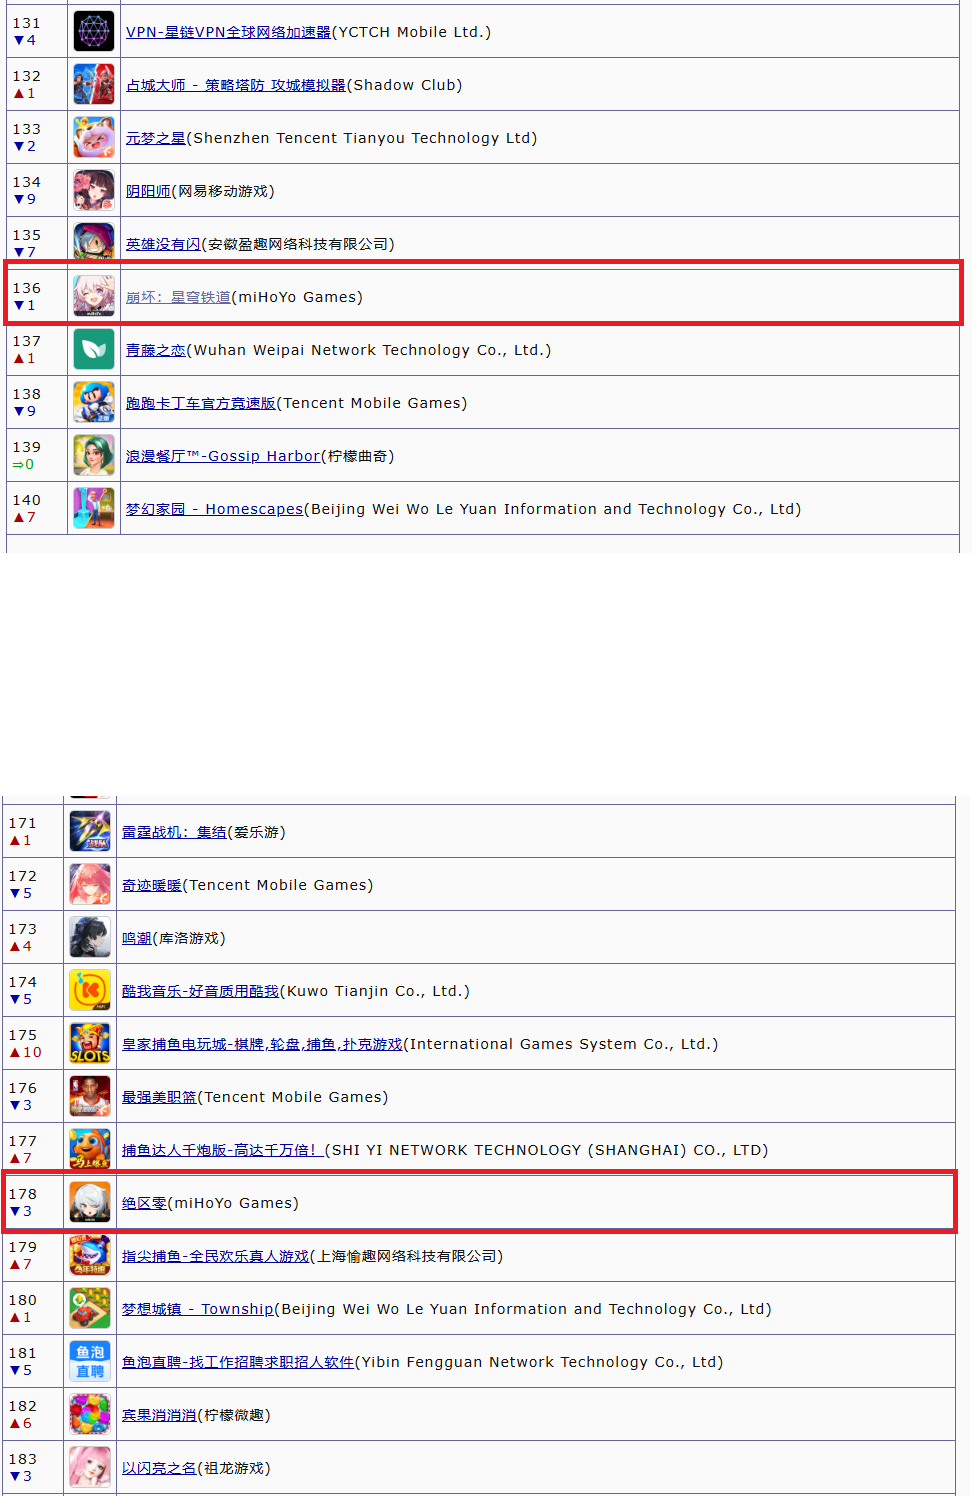Open the 跑跑卡丁车官方竞速版 link
980x1496 pixels.
[x=201, y=403]
